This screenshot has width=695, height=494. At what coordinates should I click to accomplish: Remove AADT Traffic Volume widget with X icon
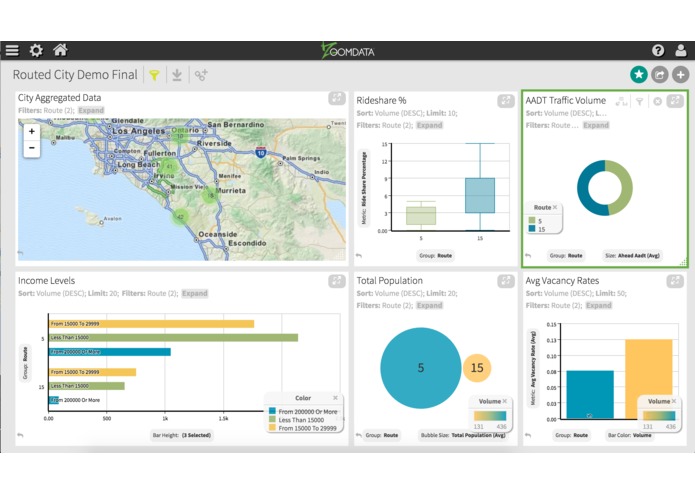click(657, 102)
